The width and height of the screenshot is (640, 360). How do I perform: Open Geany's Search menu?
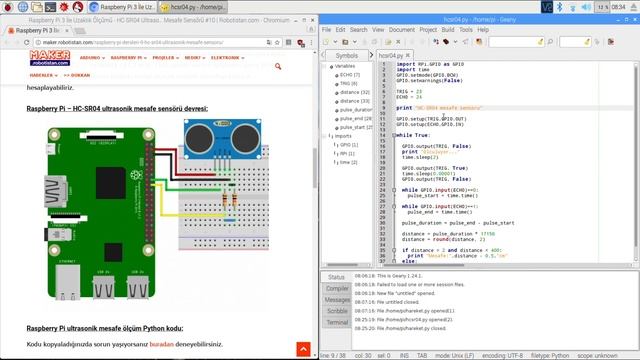point(358,30)
